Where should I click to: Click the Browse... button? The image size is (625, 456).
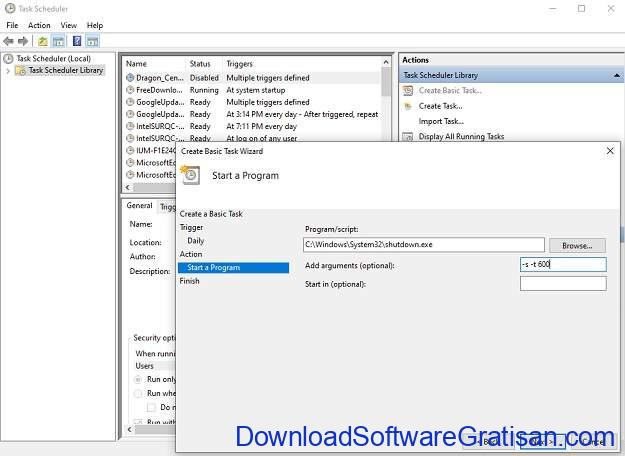(x=577, y=246)
